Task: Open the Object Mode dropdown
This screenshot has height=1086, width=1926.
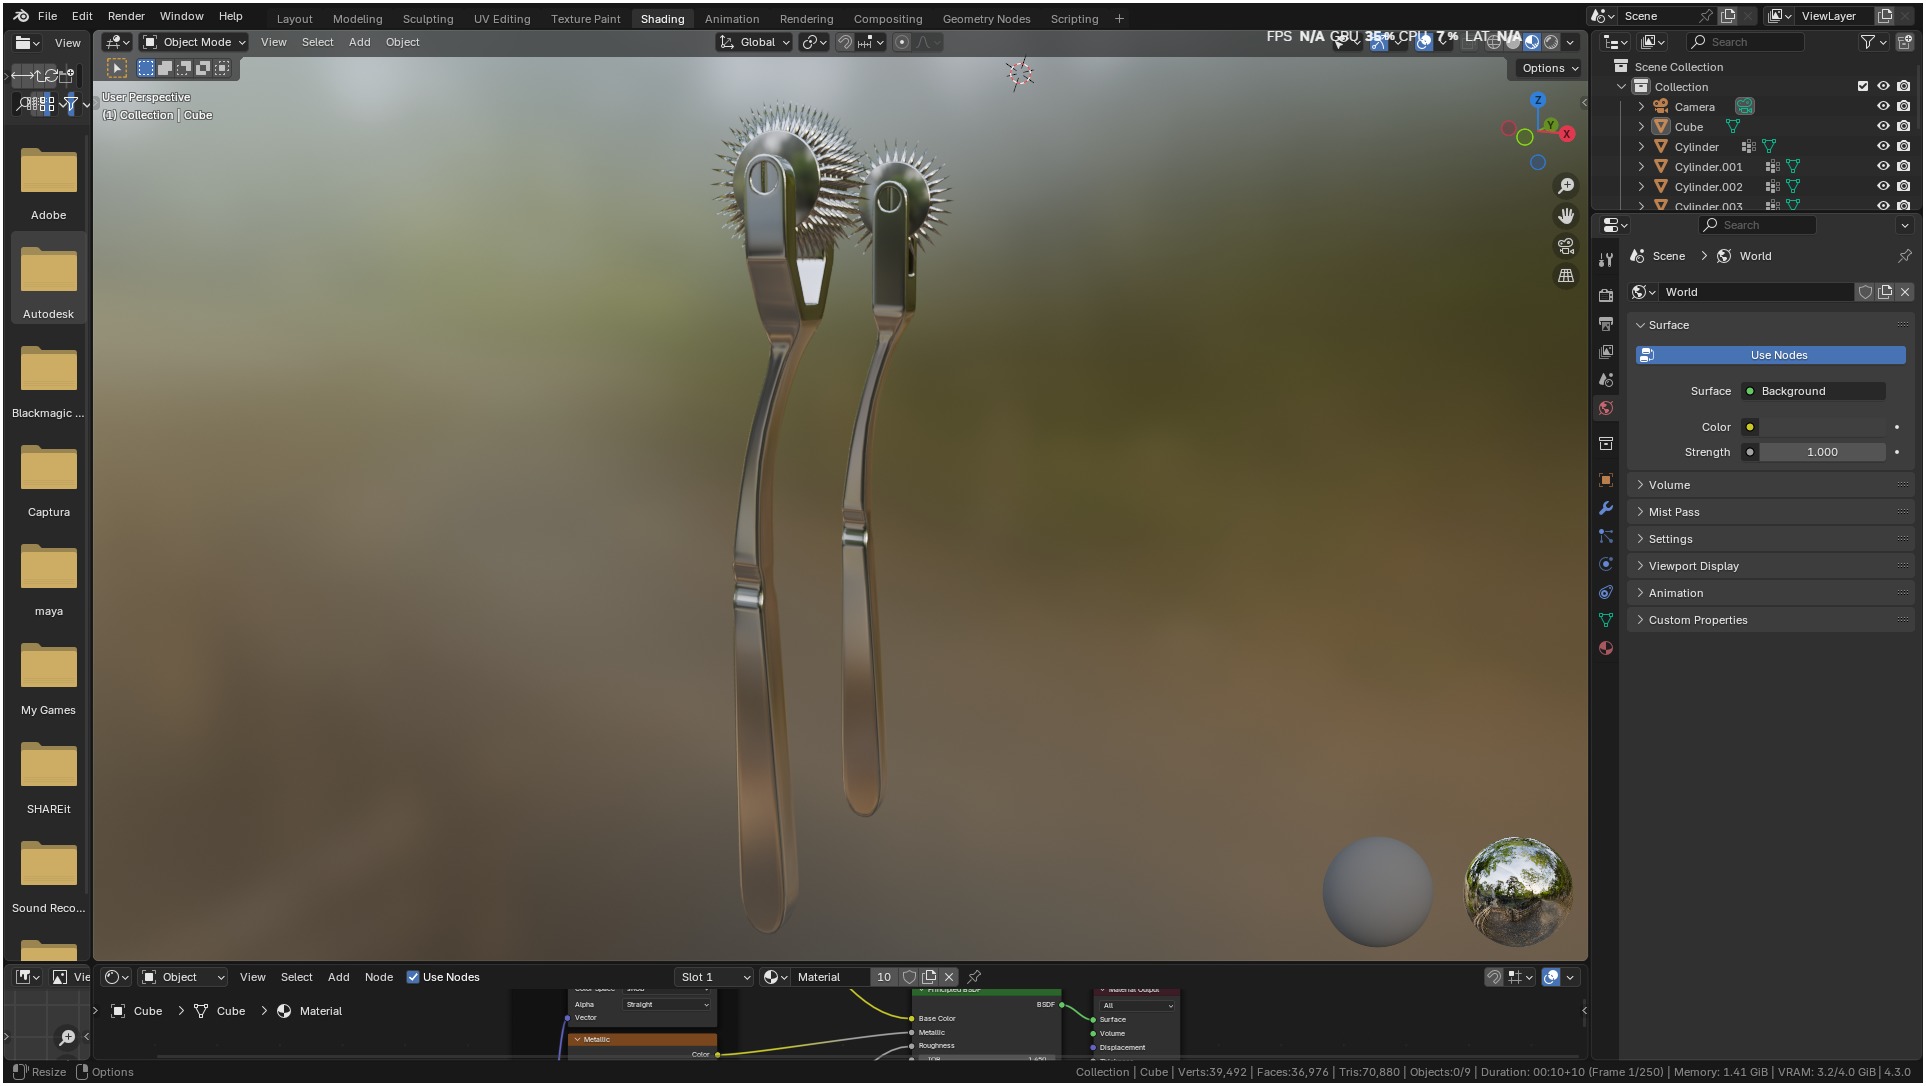Action: [194, 42]
